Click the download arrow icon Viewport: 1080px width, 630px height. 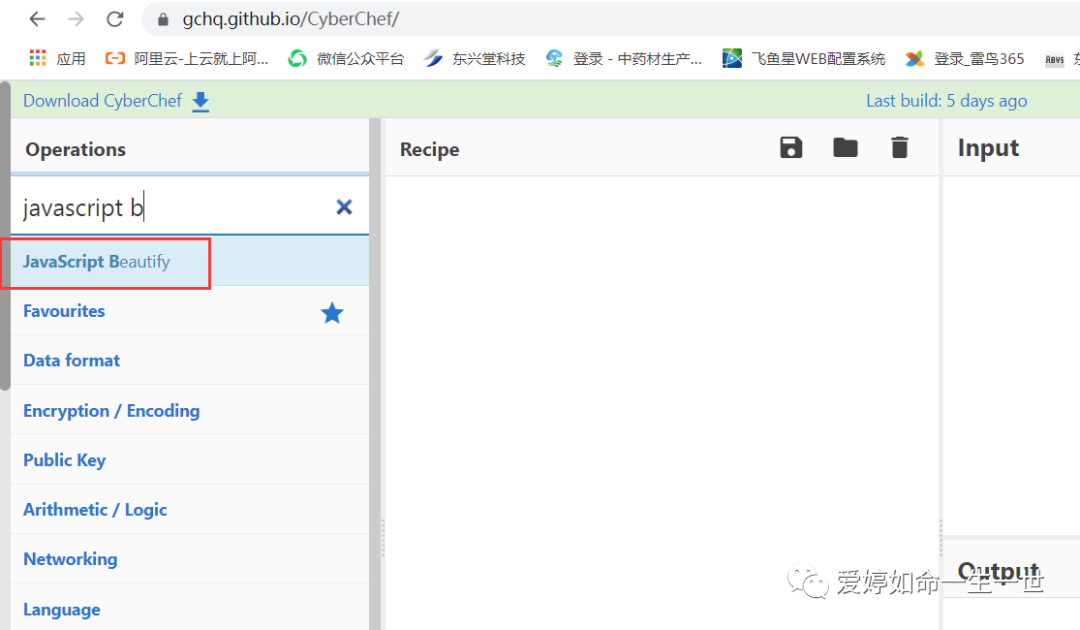(200, 101)
